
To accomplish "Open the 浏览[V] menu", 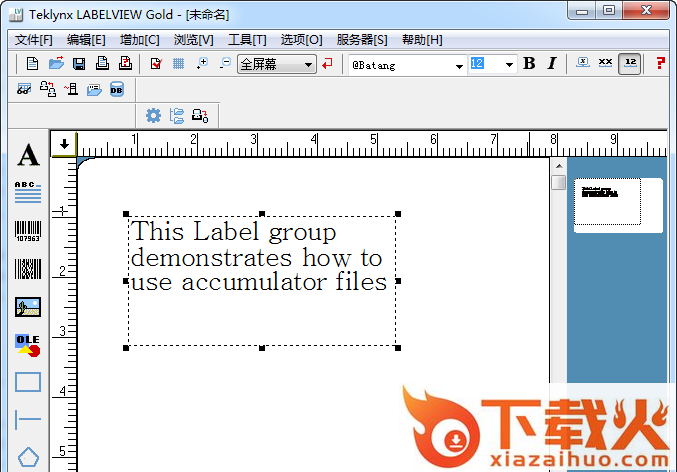I will (193, 40).
